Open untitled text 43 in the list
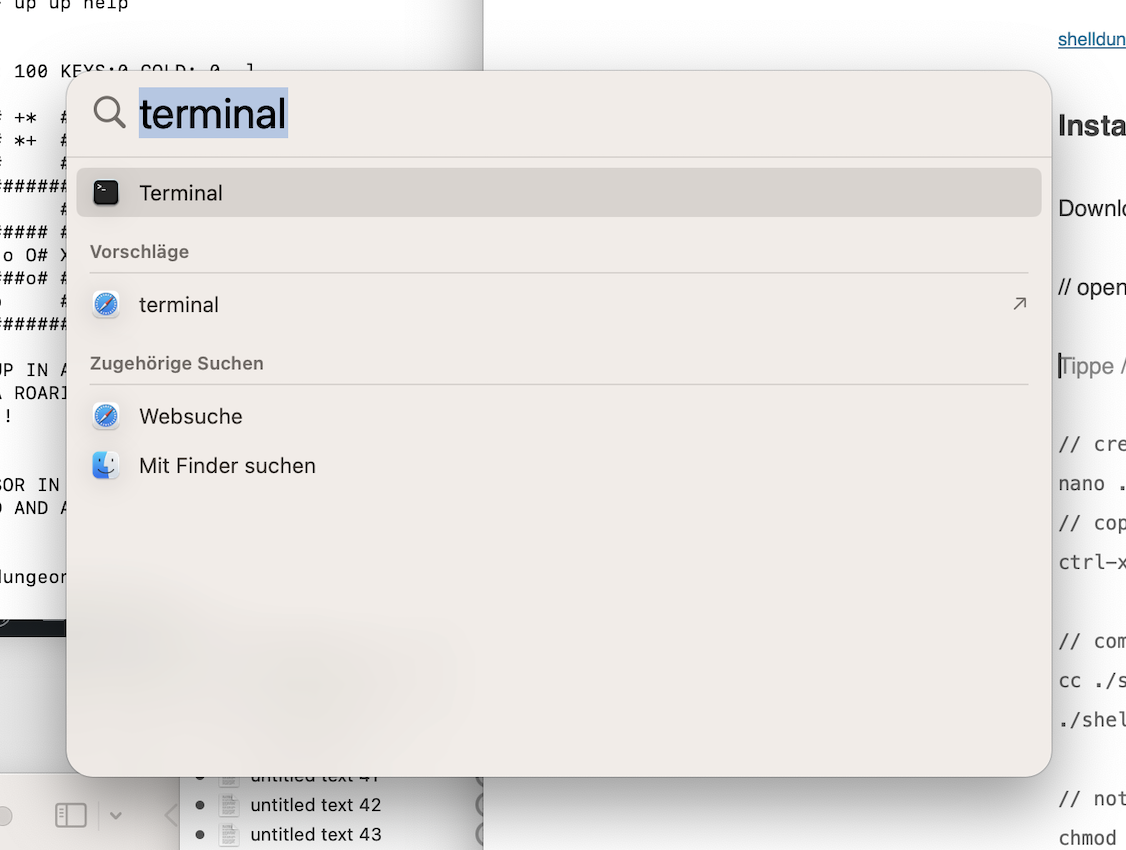Screen dimensions: 1126x850 coord(315,834)
